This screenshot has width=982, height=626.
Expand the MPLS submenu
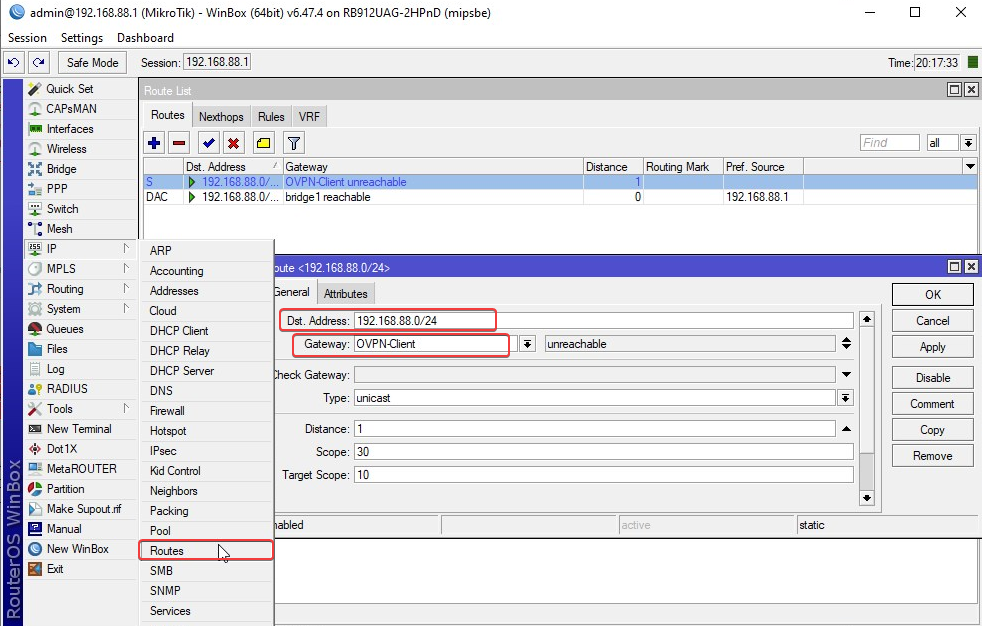click(x=80, y=269)
